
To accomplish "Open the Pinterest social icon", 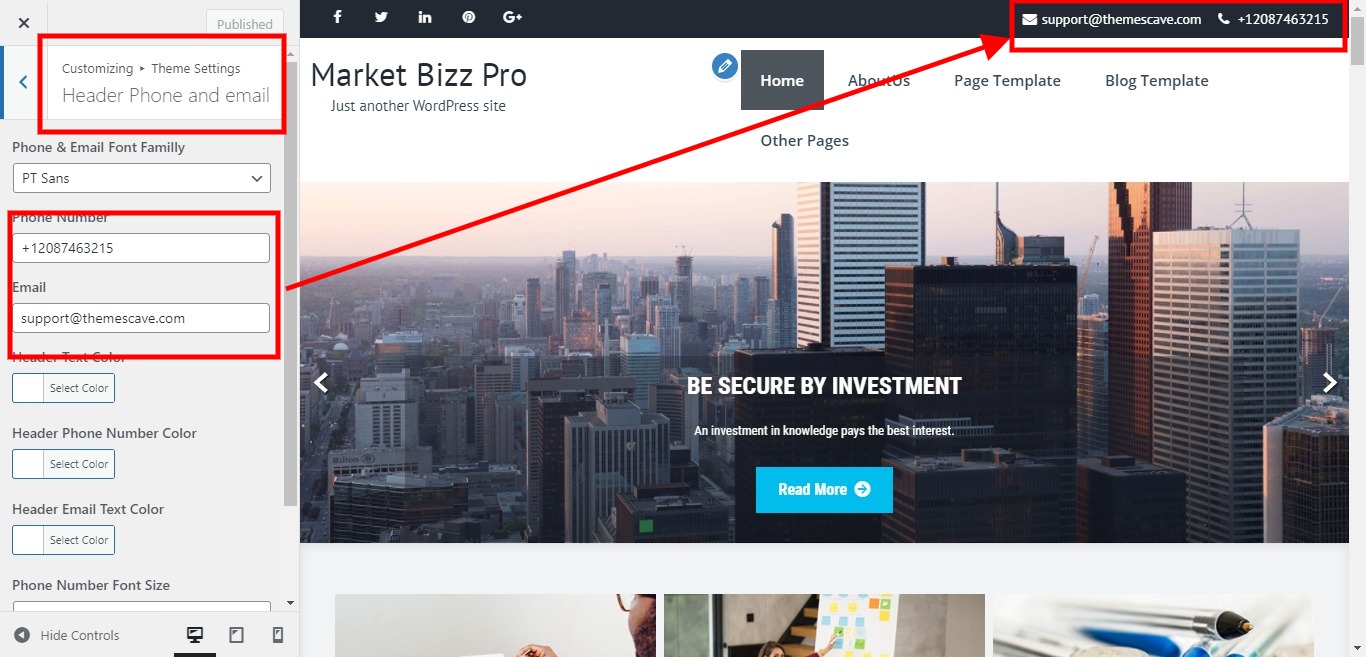I will click(469, 17).
